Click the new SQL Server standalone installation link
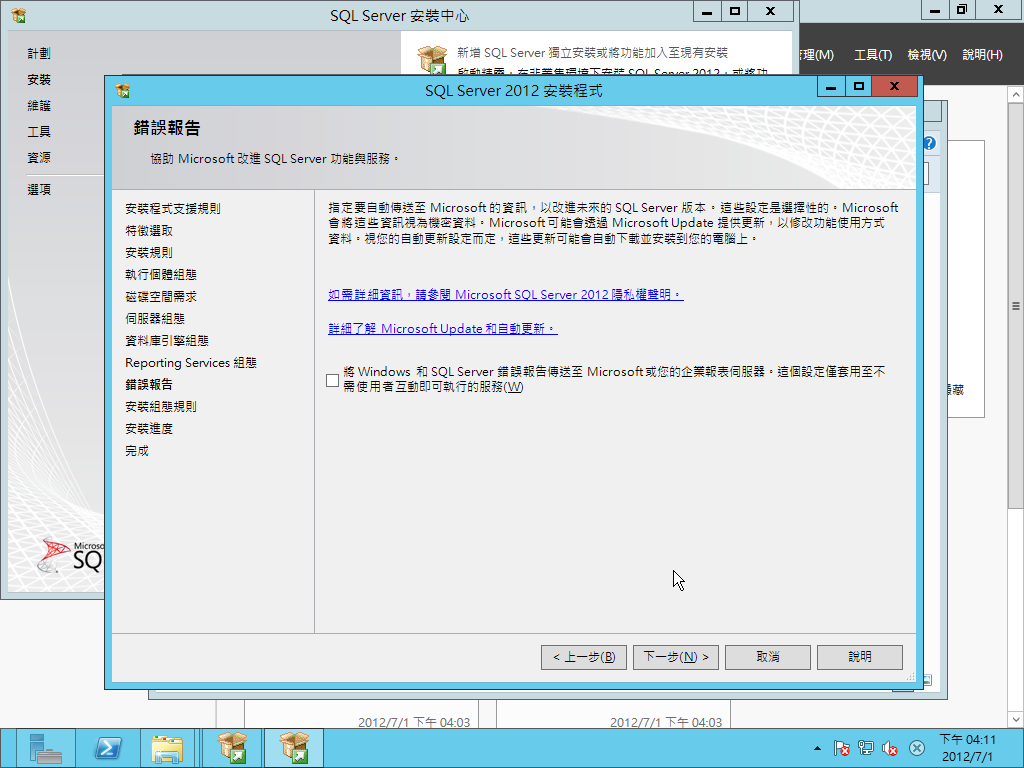1024x768 pixels. (x=592, y=53)
